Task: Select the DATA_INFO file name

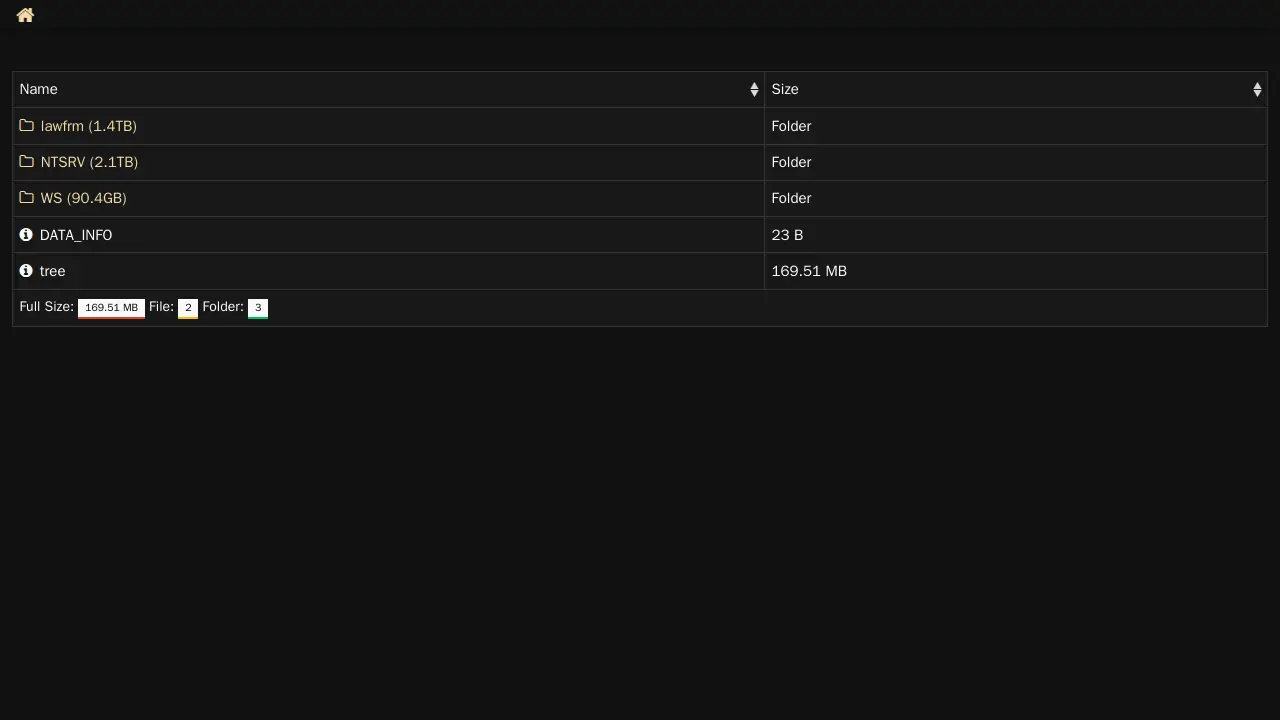Action: (76, 235)
